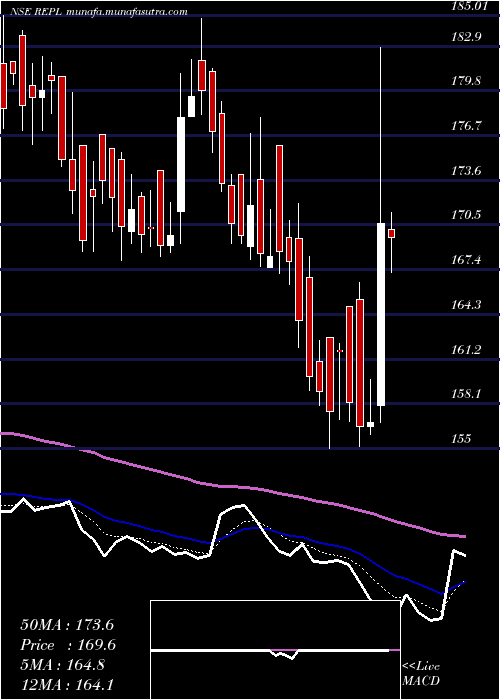Click the 179.8 price axis label
500x700 pixels.
[x=466, y=81]
